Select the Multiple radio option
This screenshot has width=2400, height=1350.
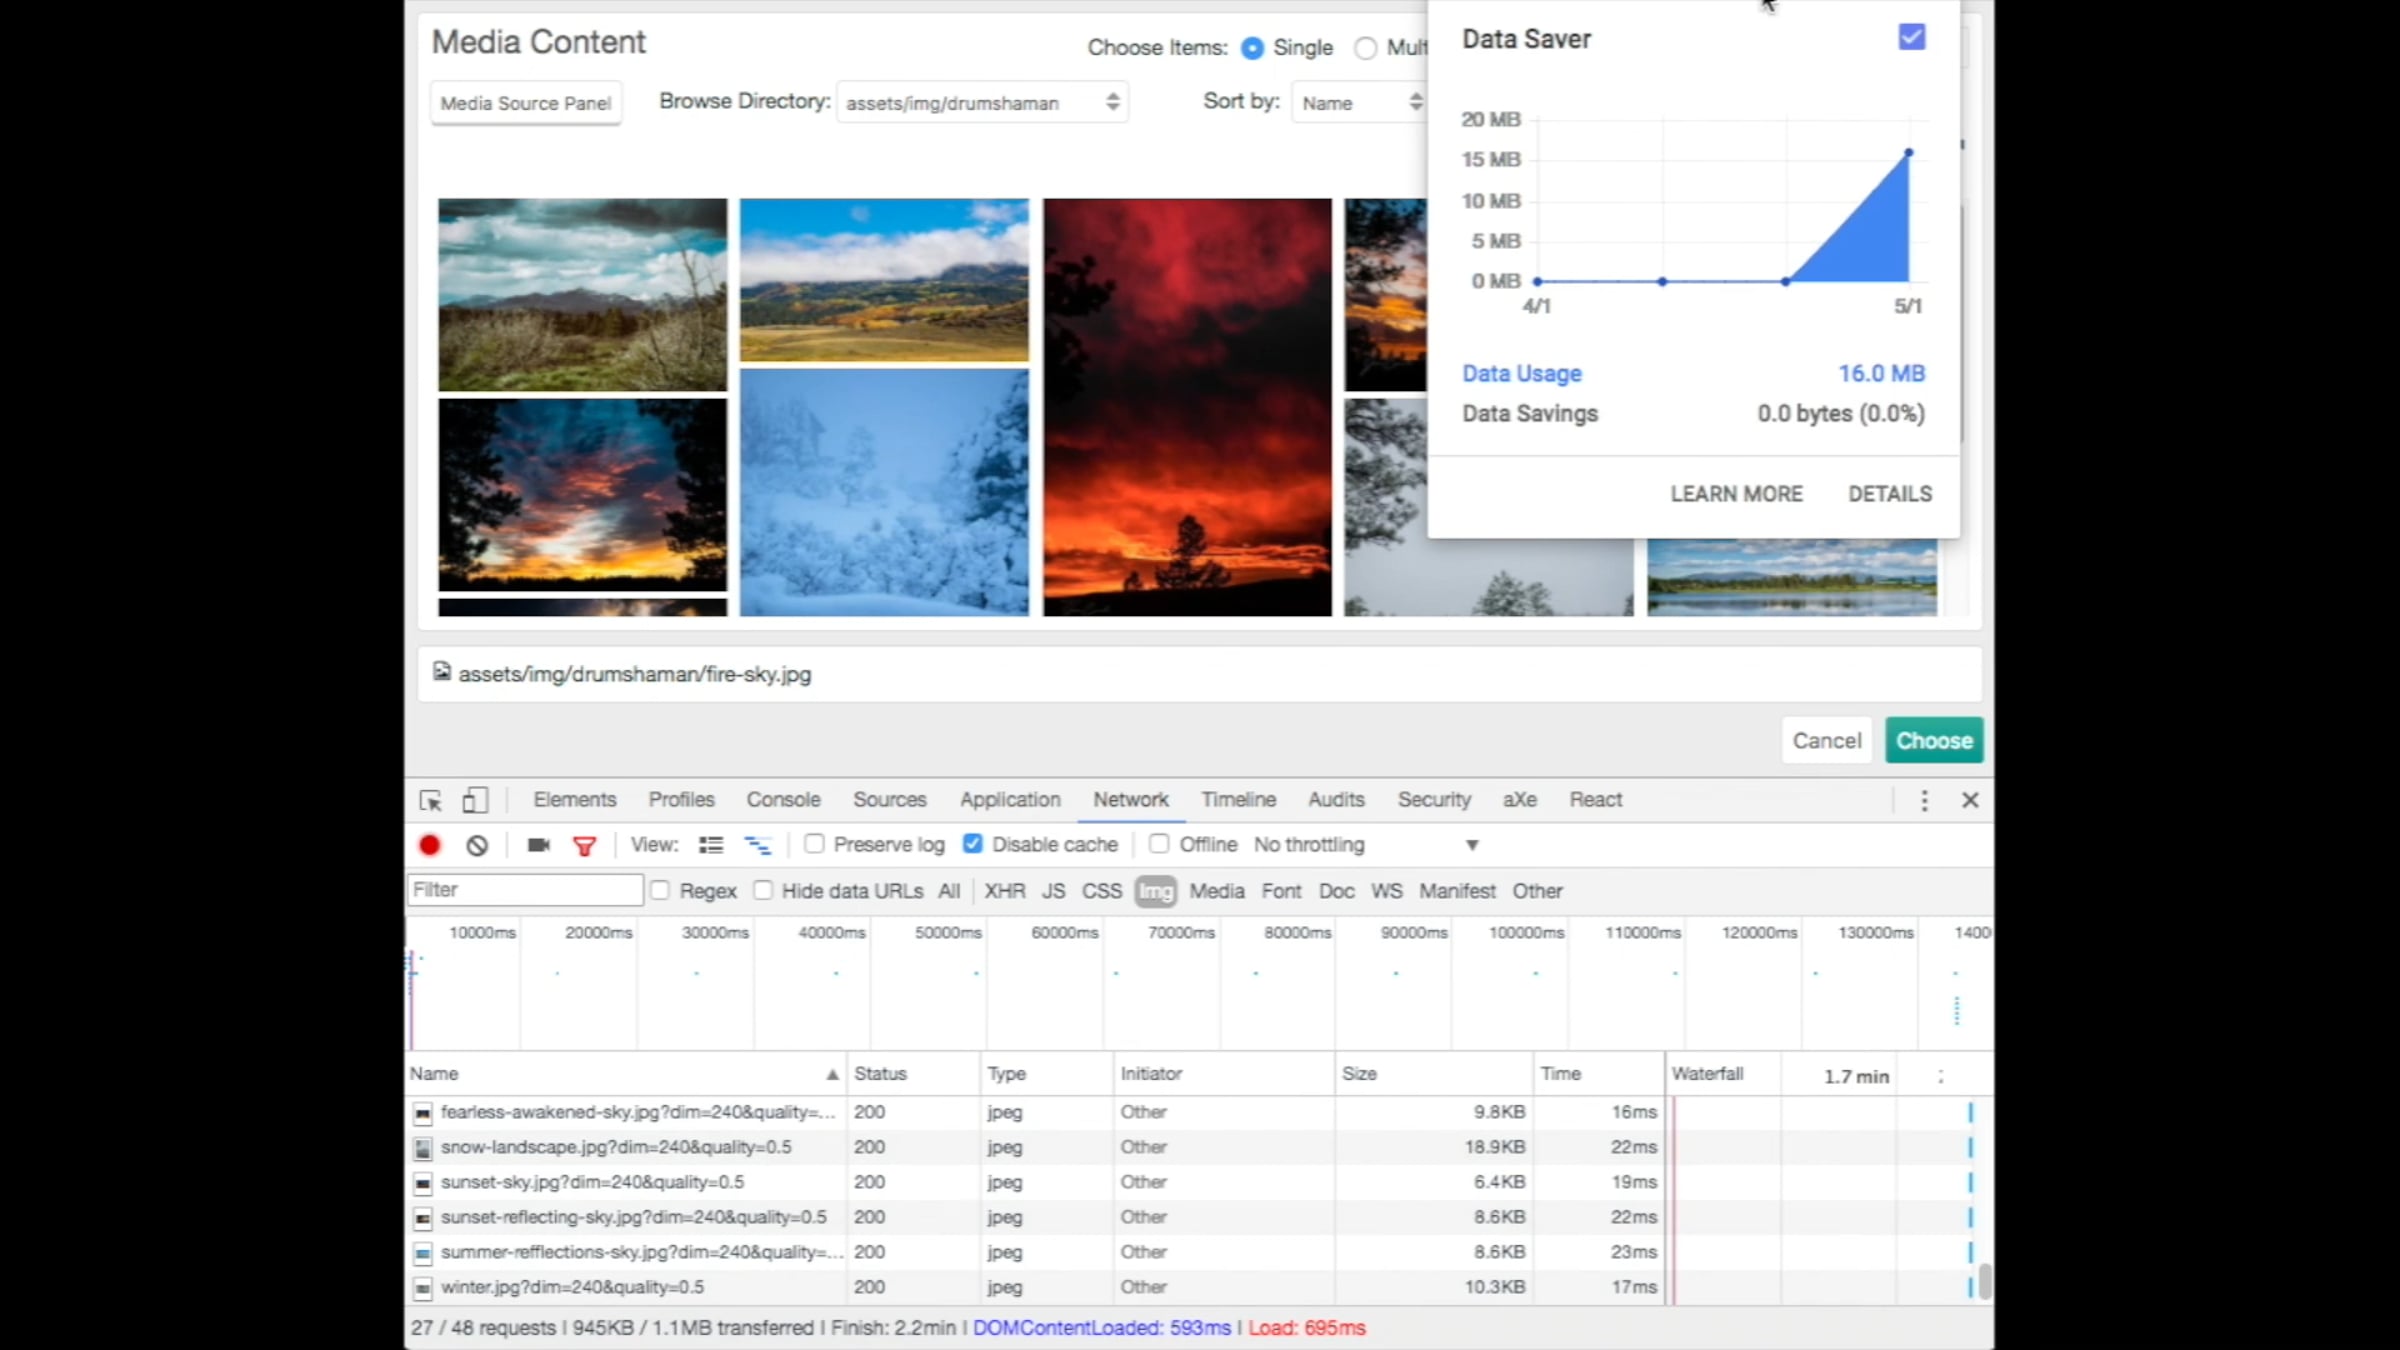(1365, 48)
